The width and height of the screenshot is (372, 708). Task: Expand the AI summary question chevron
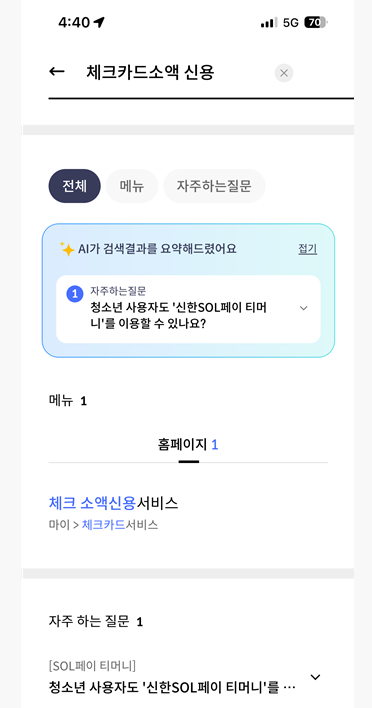304,308
